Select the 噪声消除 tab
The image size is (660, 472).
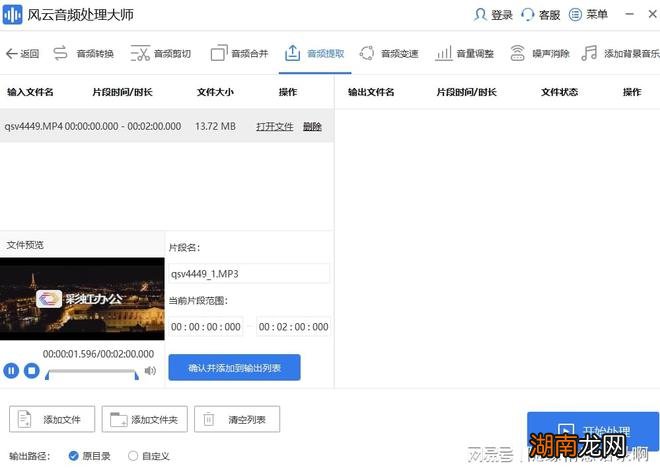(x=540, y=53)
